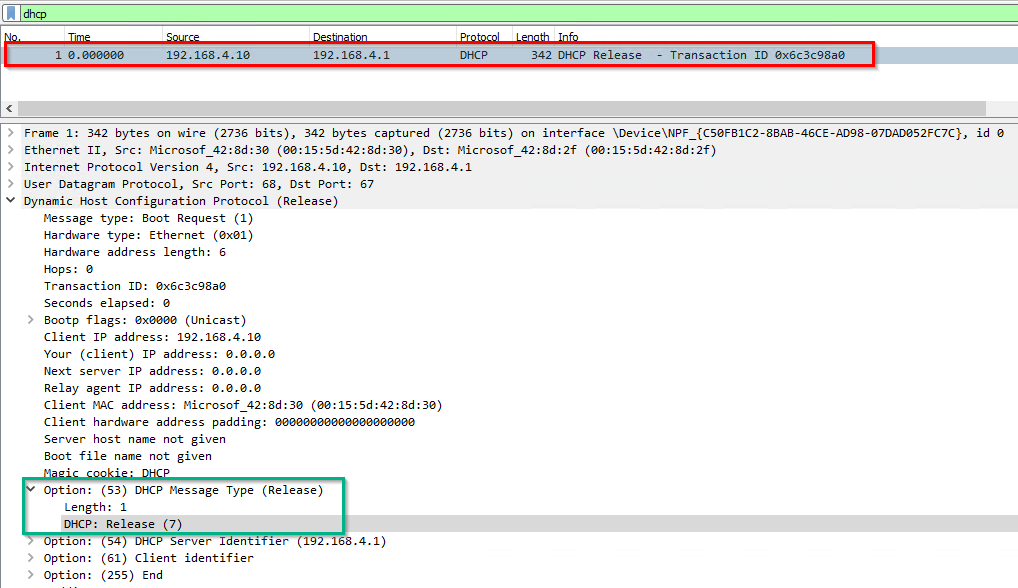
Task: Expand the User Datagram Protocol node
Action: [x=10, y=184]
